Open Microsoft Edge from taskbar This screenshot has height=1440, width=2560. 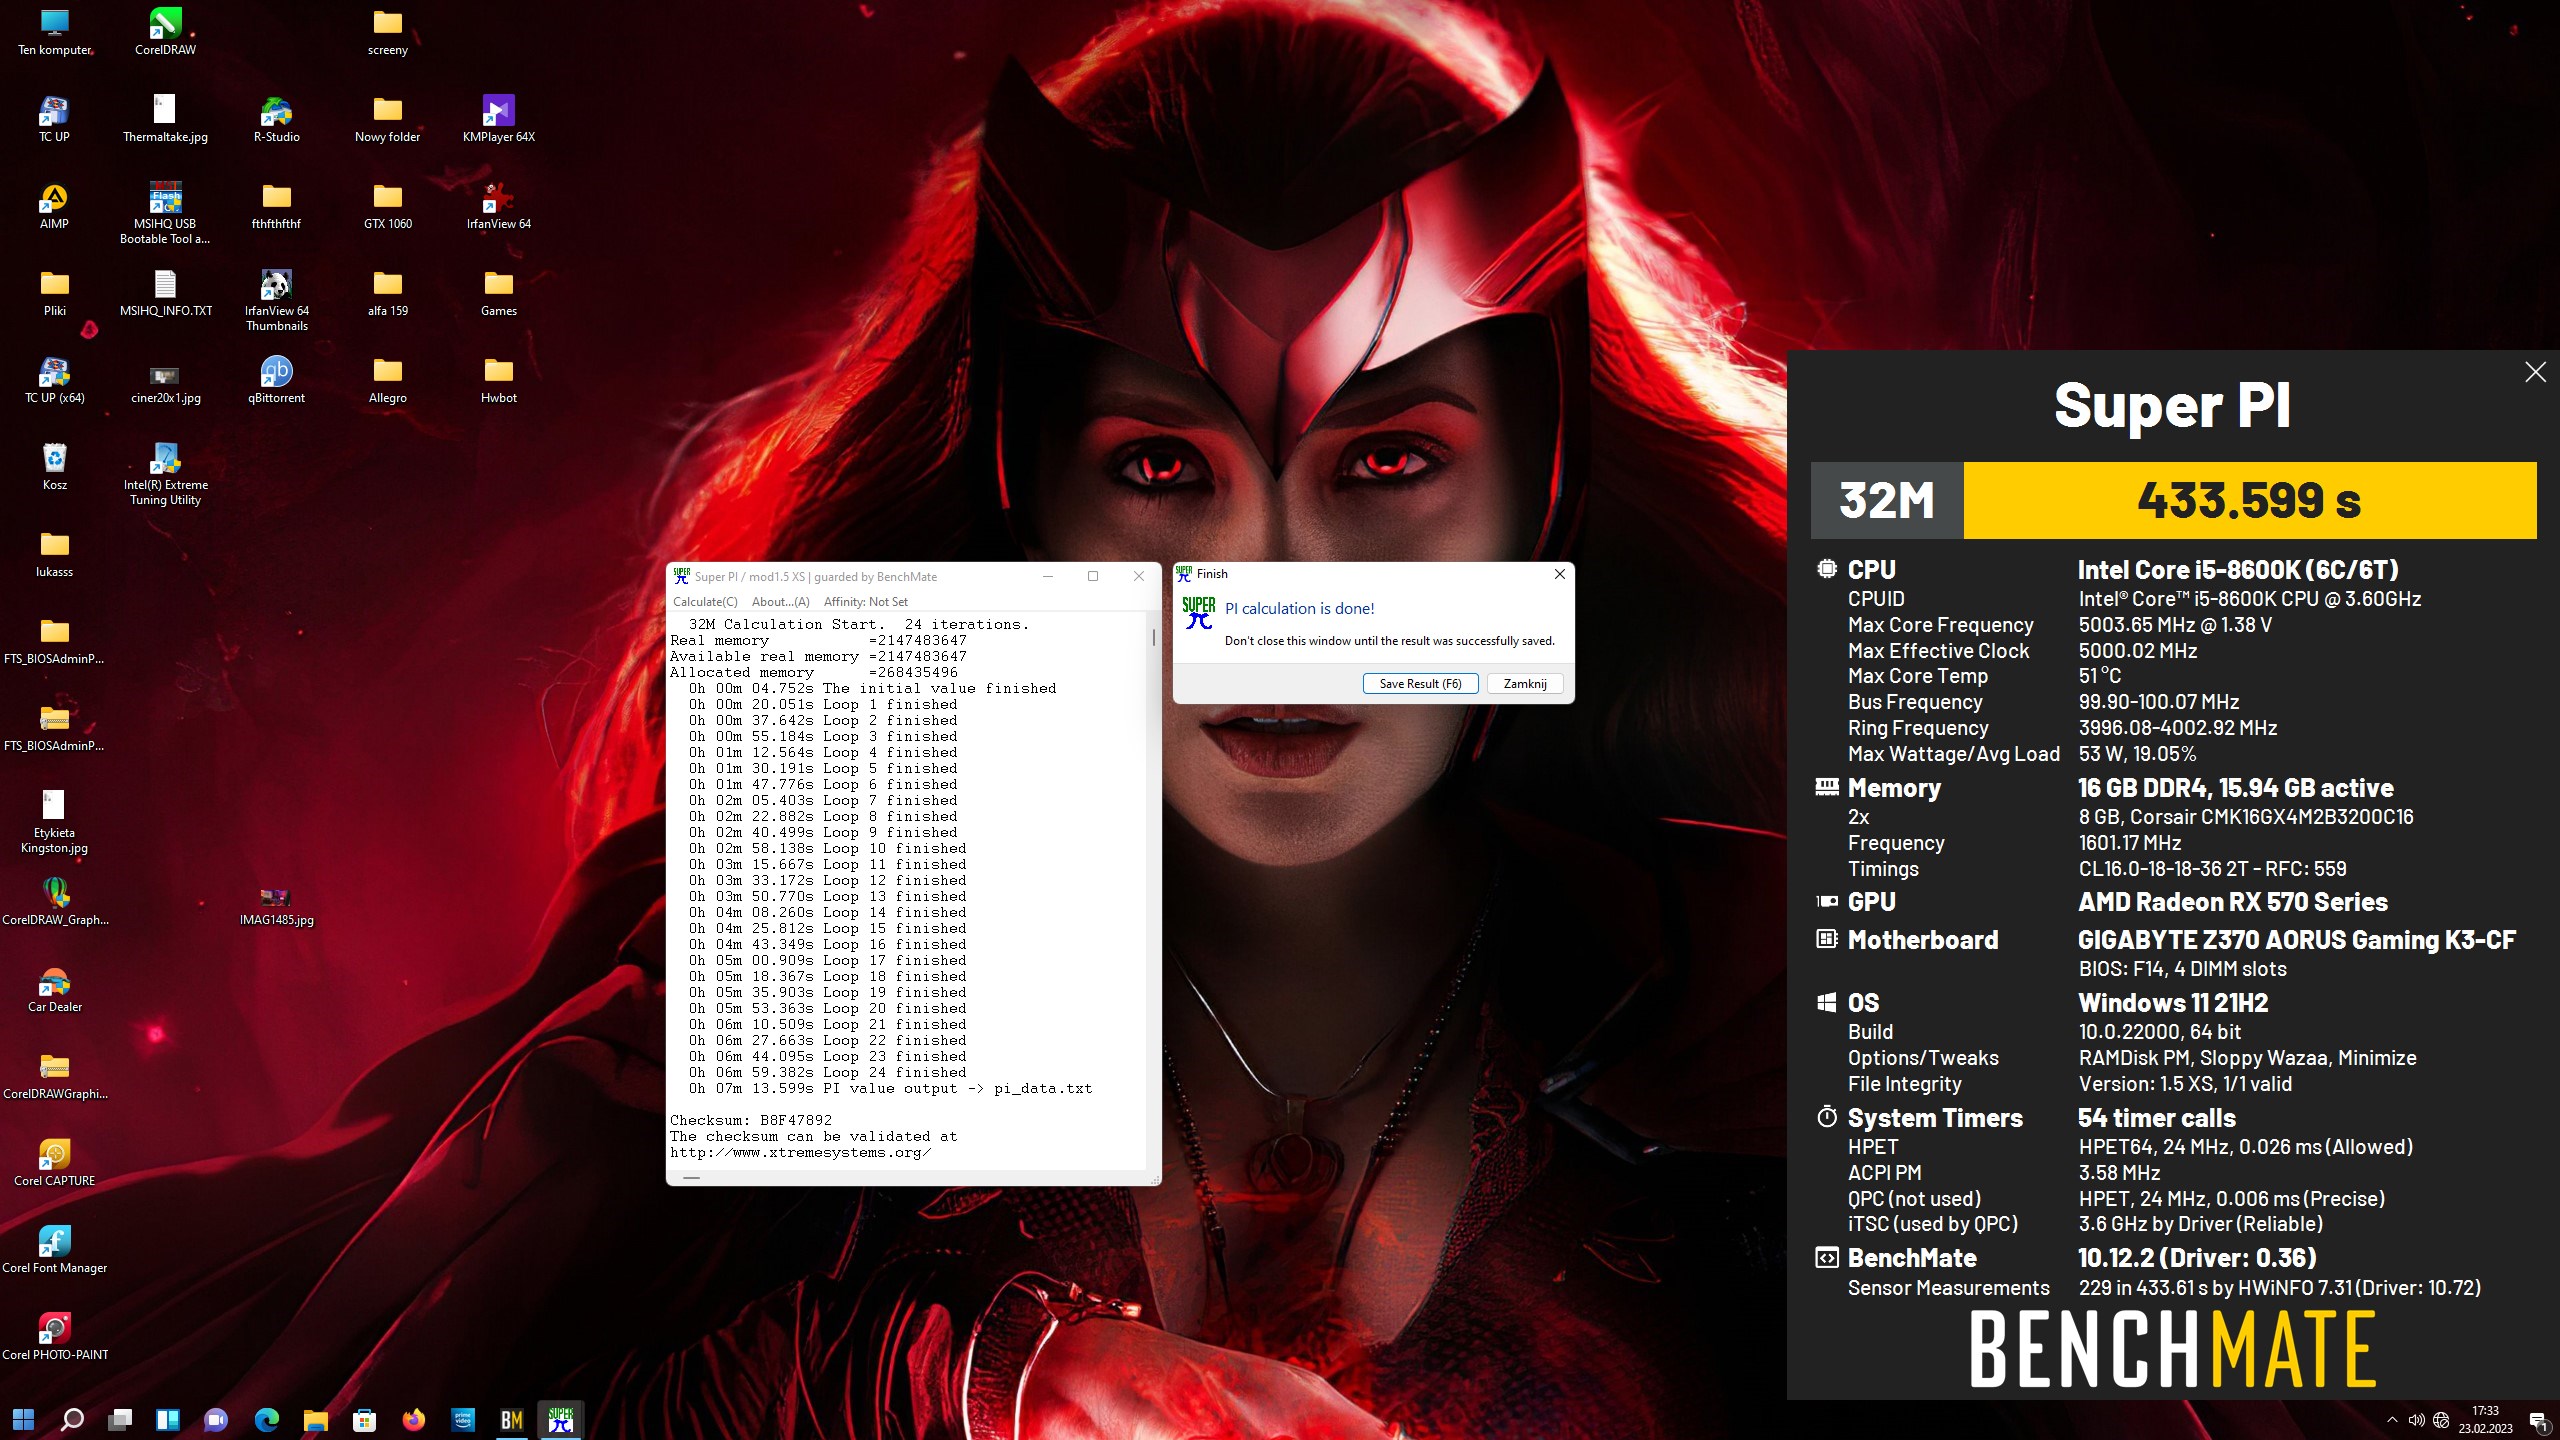267,1419
